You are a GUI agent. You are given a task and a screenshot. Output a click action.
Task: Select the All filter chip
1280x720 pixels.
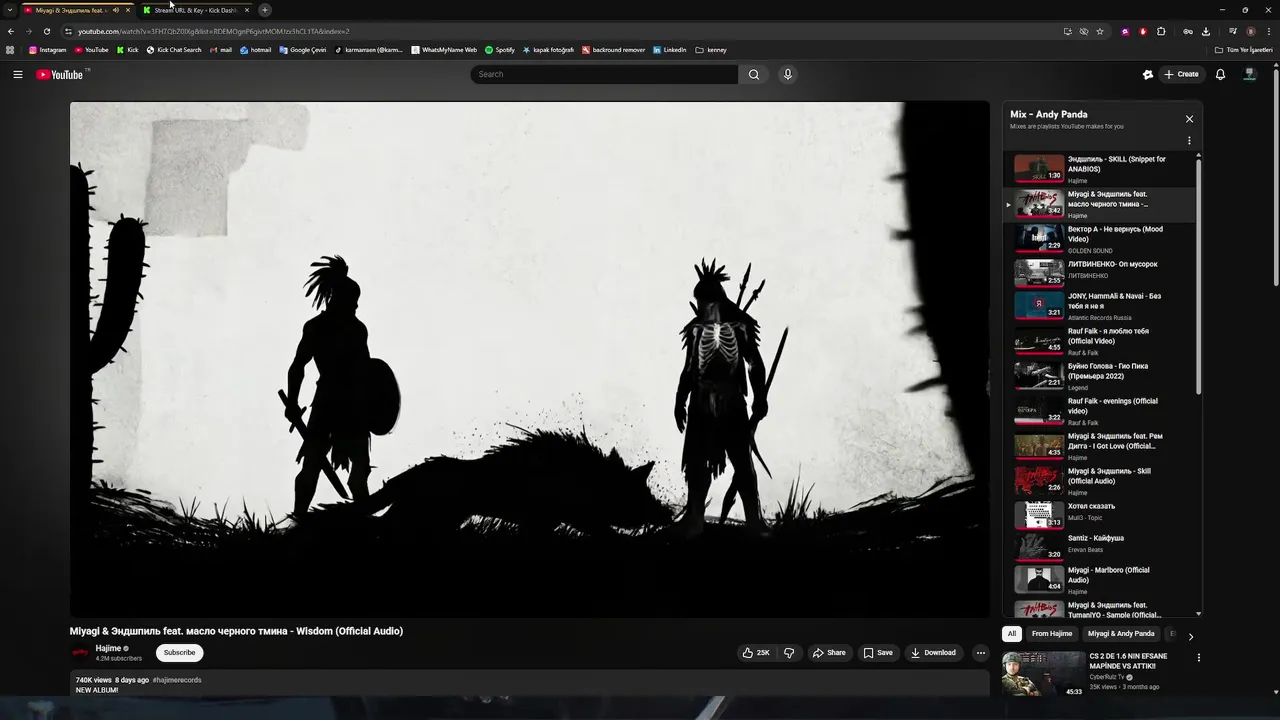tap(1012, 634)
